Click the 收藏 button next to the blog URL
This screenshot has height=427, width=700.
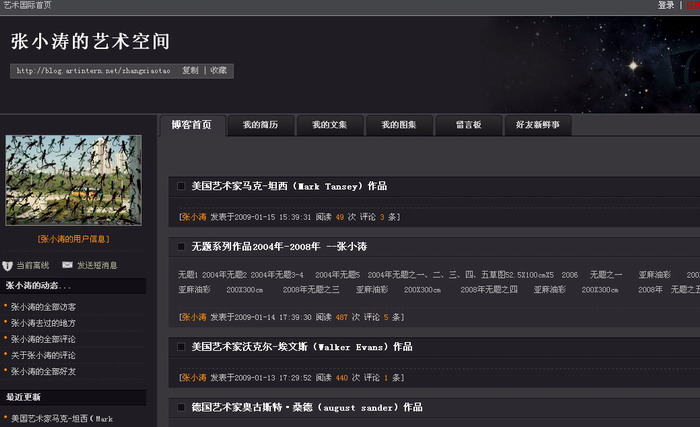(x=218, y=71)
